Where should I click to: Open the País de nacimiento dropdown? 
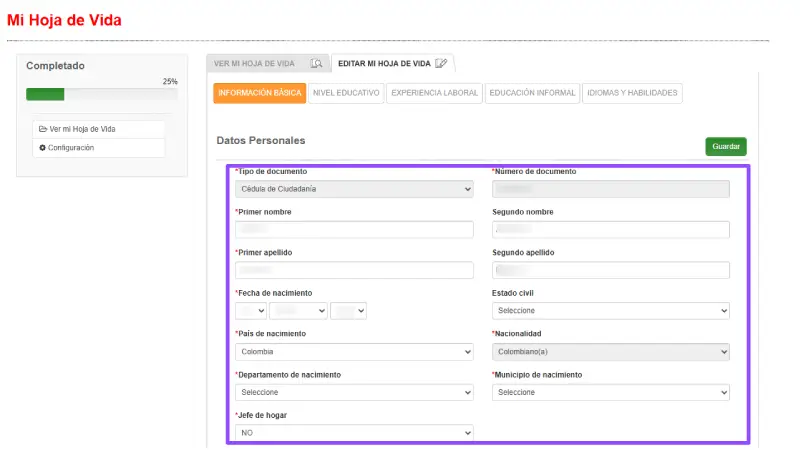click(354, 352)
